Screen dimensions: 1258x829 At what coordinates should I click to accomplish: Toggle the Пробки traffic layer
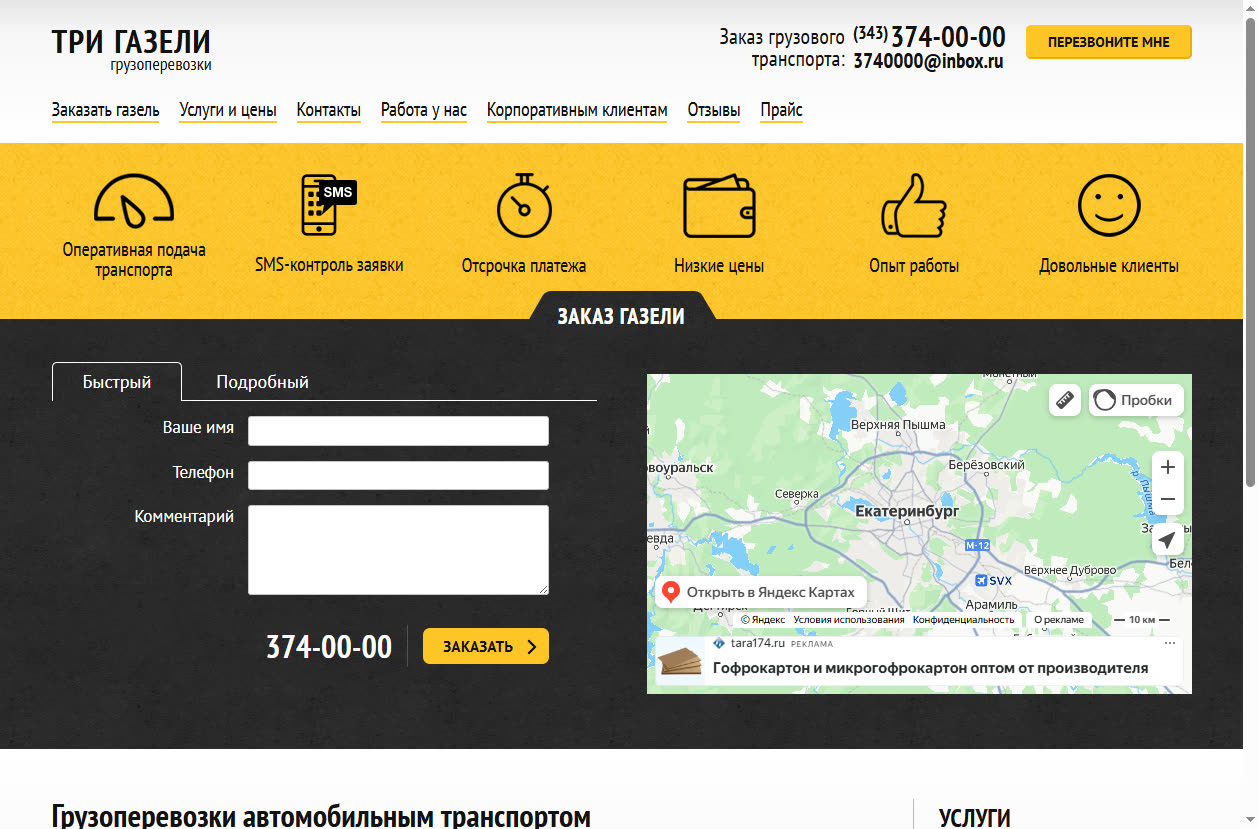pos(1136,400)
